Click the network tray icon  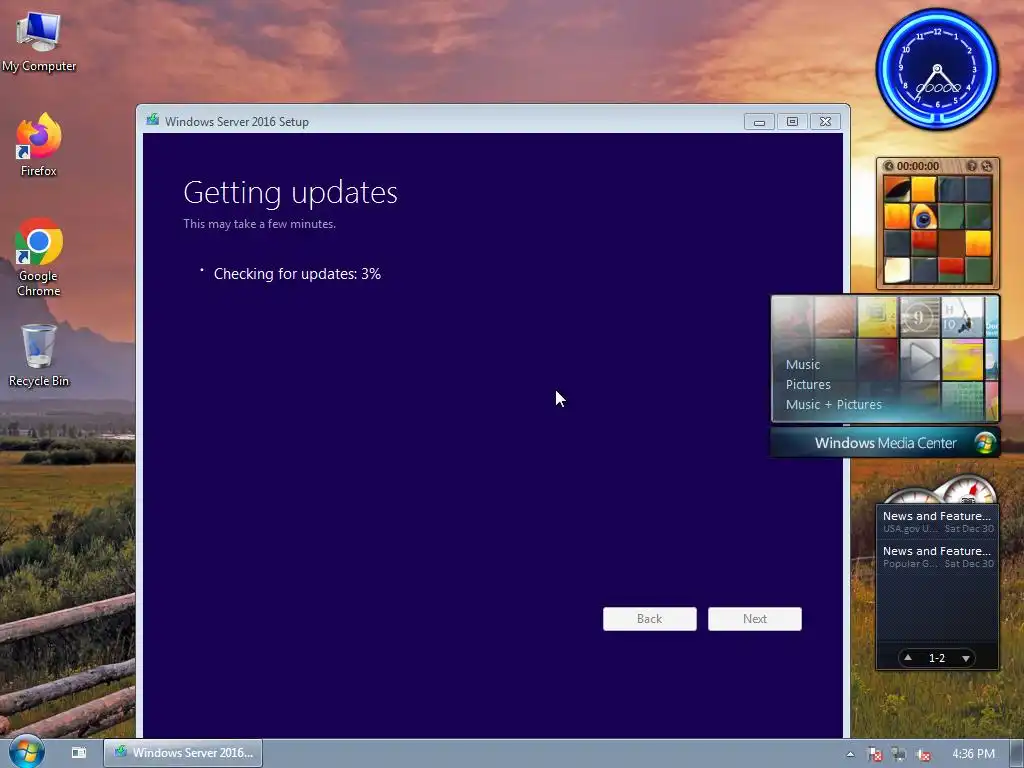[899, 754]
